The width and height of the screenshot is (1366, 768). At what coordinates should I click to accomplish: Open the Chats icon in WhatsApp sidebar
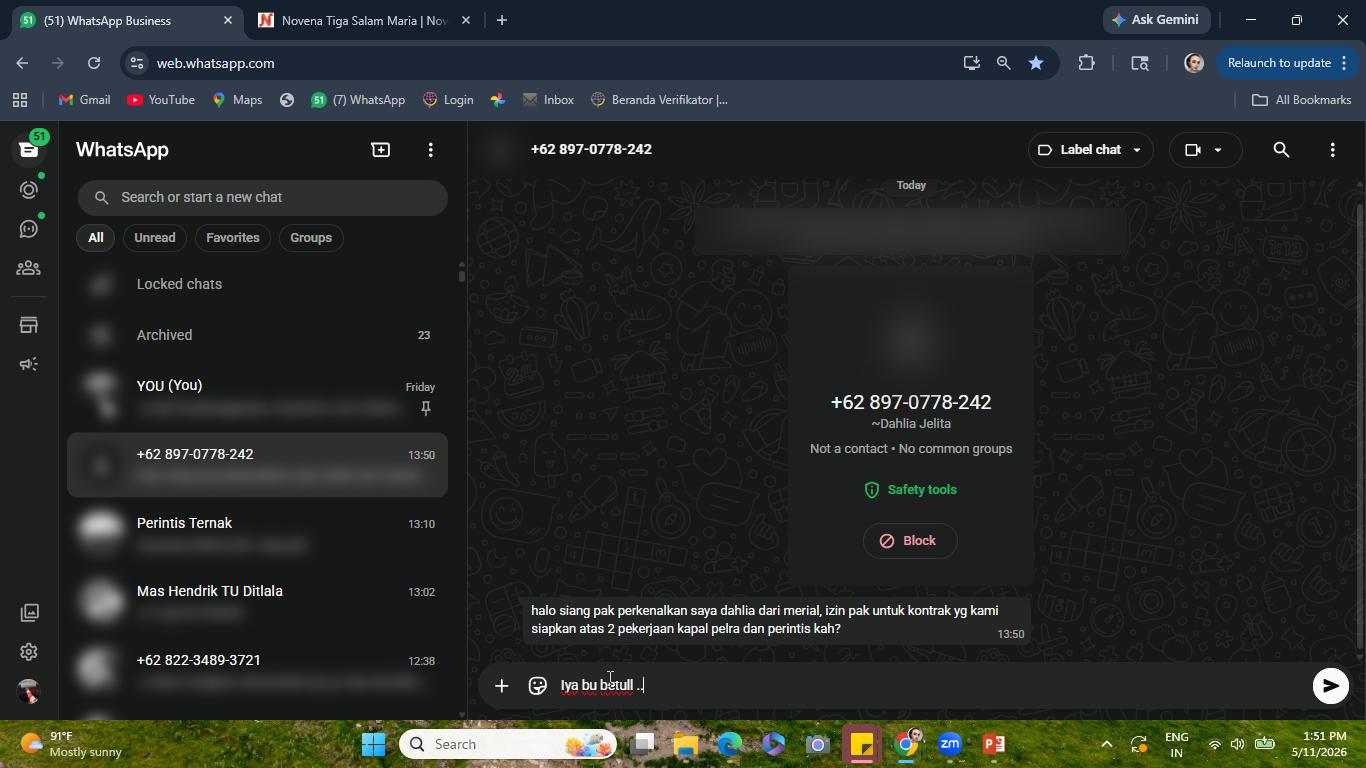(28, 149)
